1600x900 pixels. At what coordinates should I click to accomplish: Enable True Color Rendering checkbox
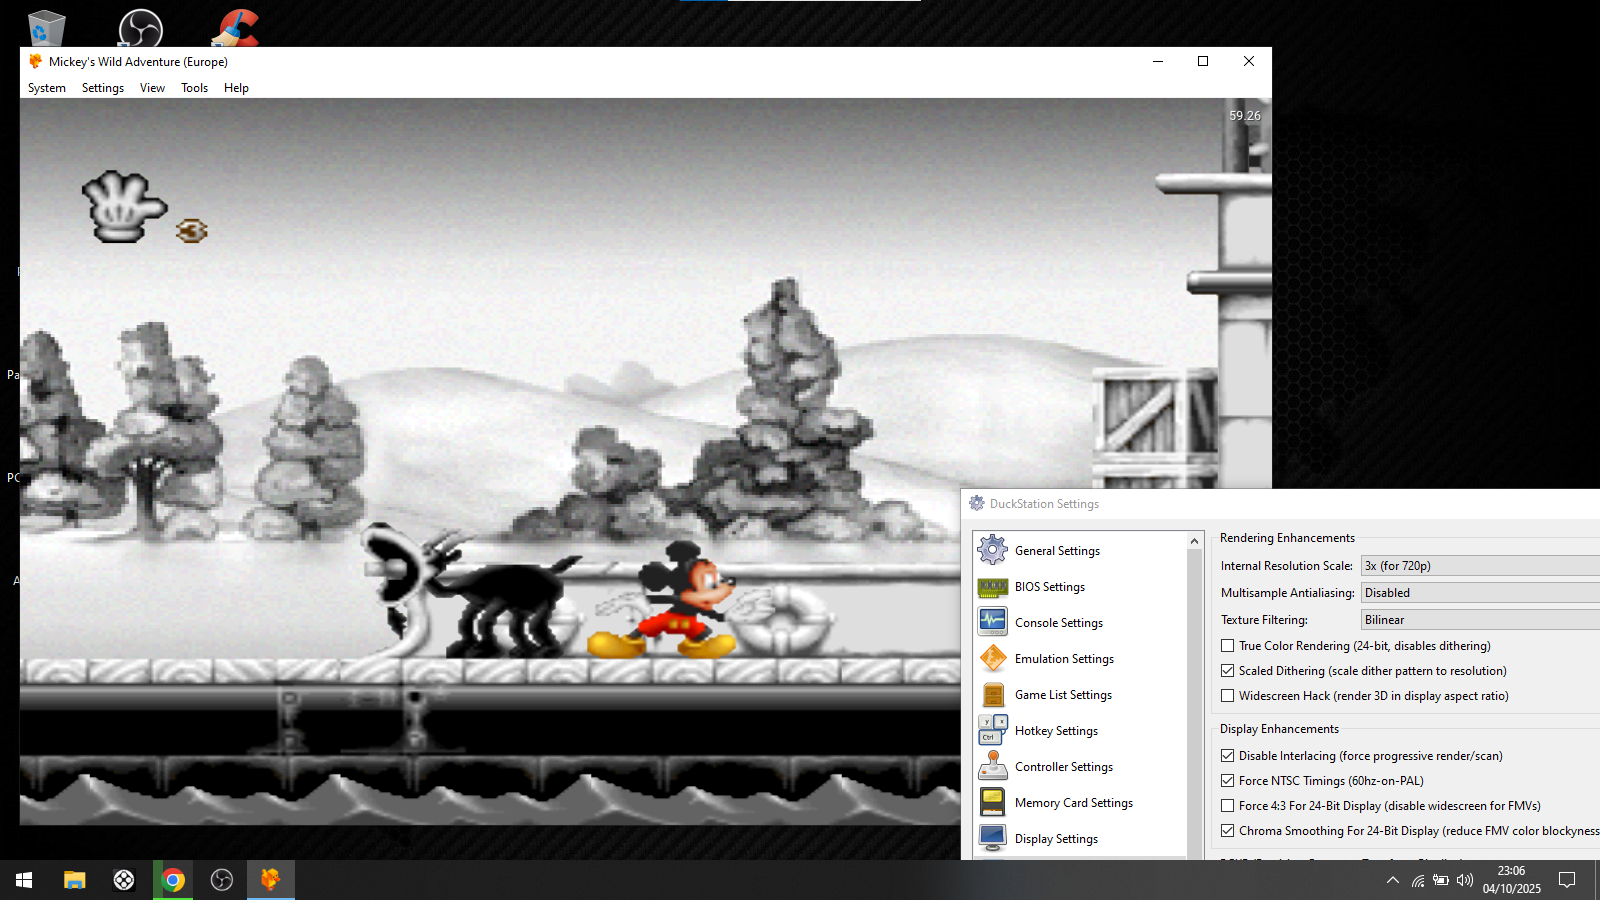tap(1227, 646)
